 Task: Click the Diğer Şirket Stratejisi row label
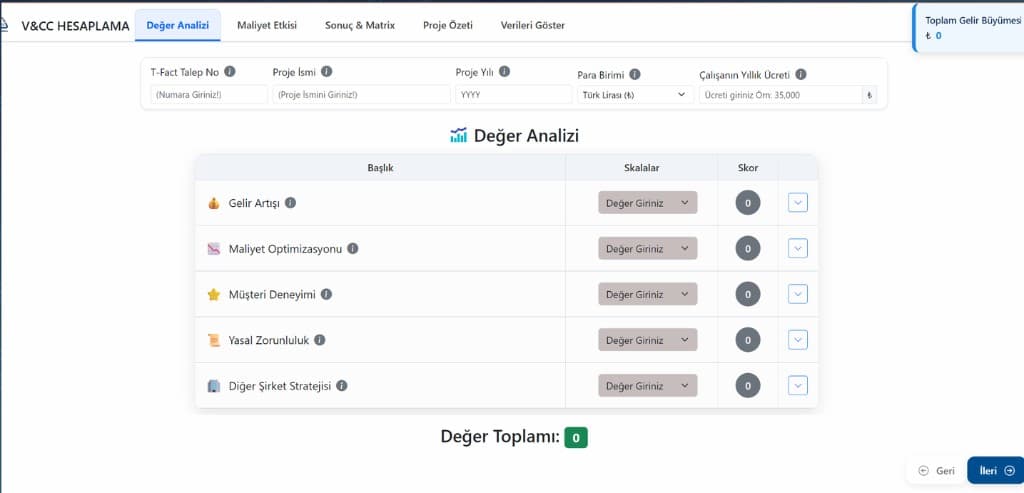click(280, 386)
